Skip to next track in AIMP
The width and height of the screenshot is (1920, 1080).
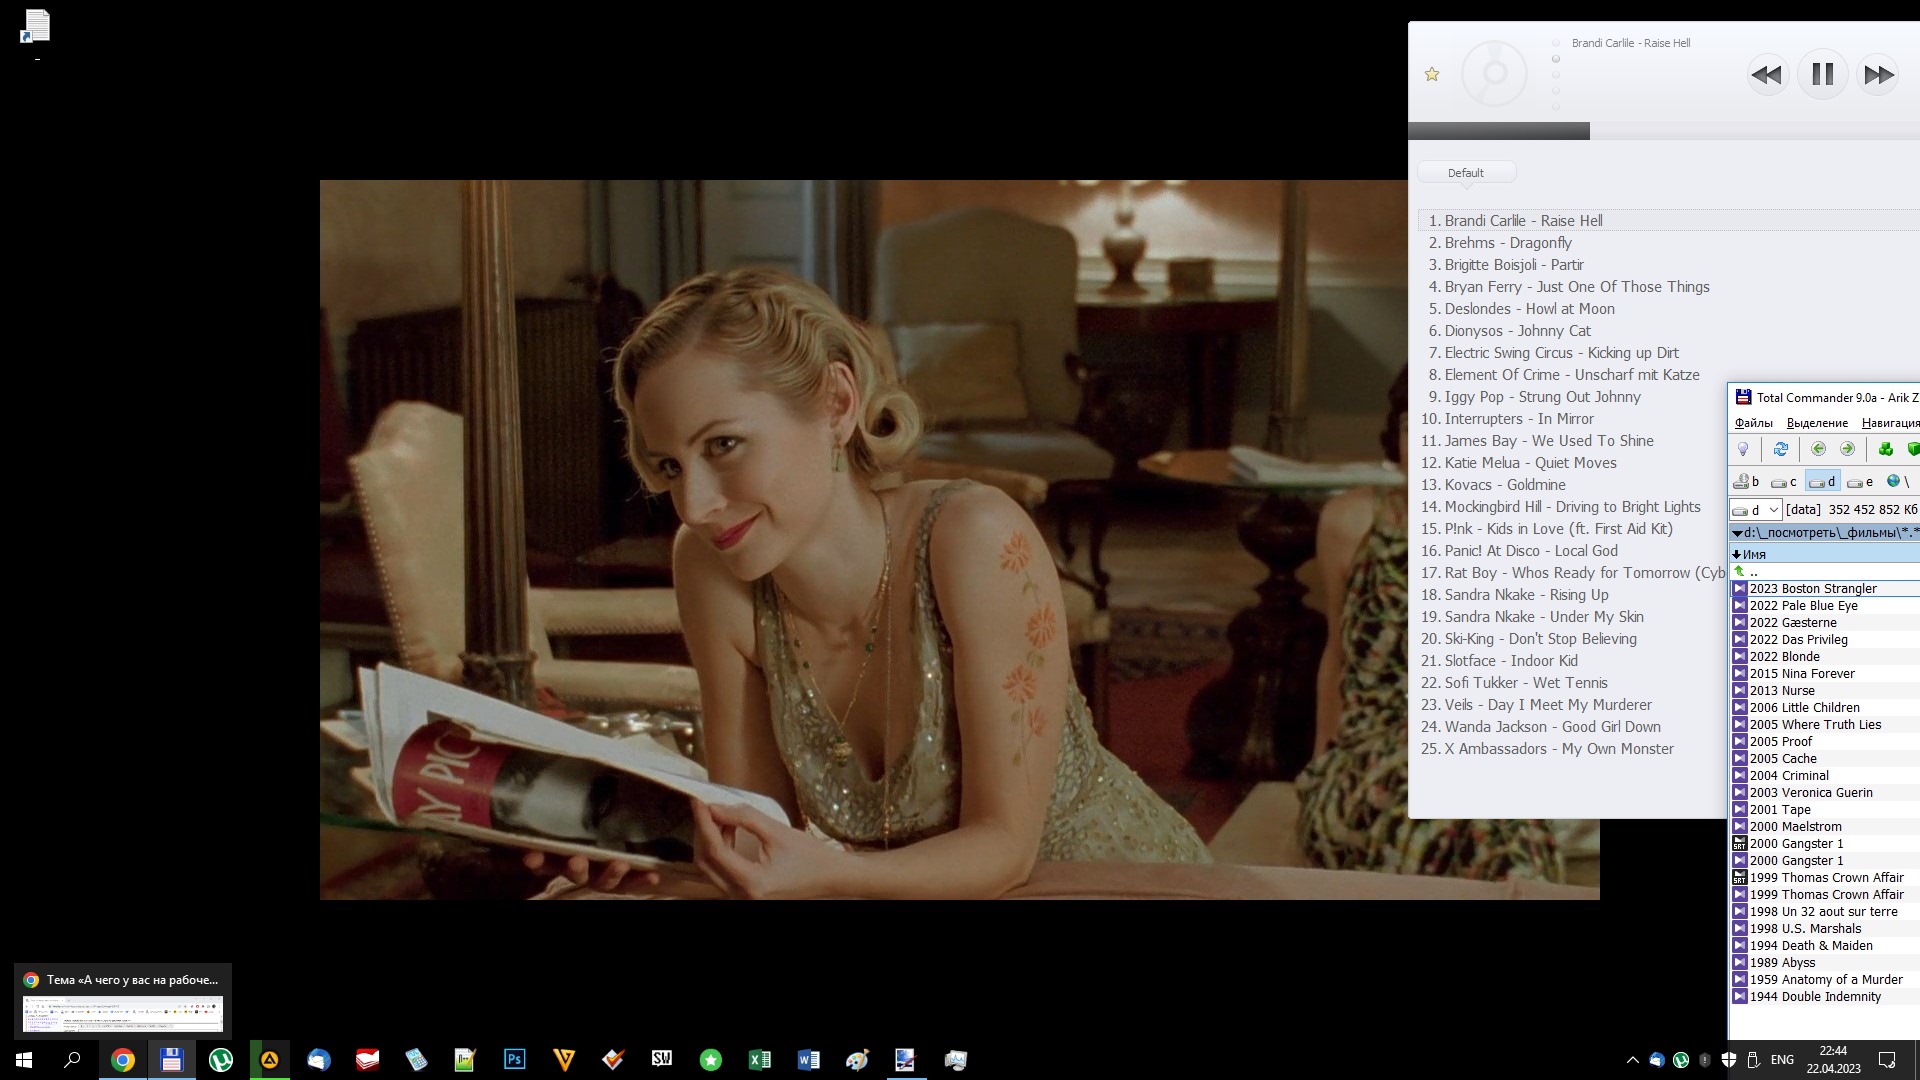1878,75
